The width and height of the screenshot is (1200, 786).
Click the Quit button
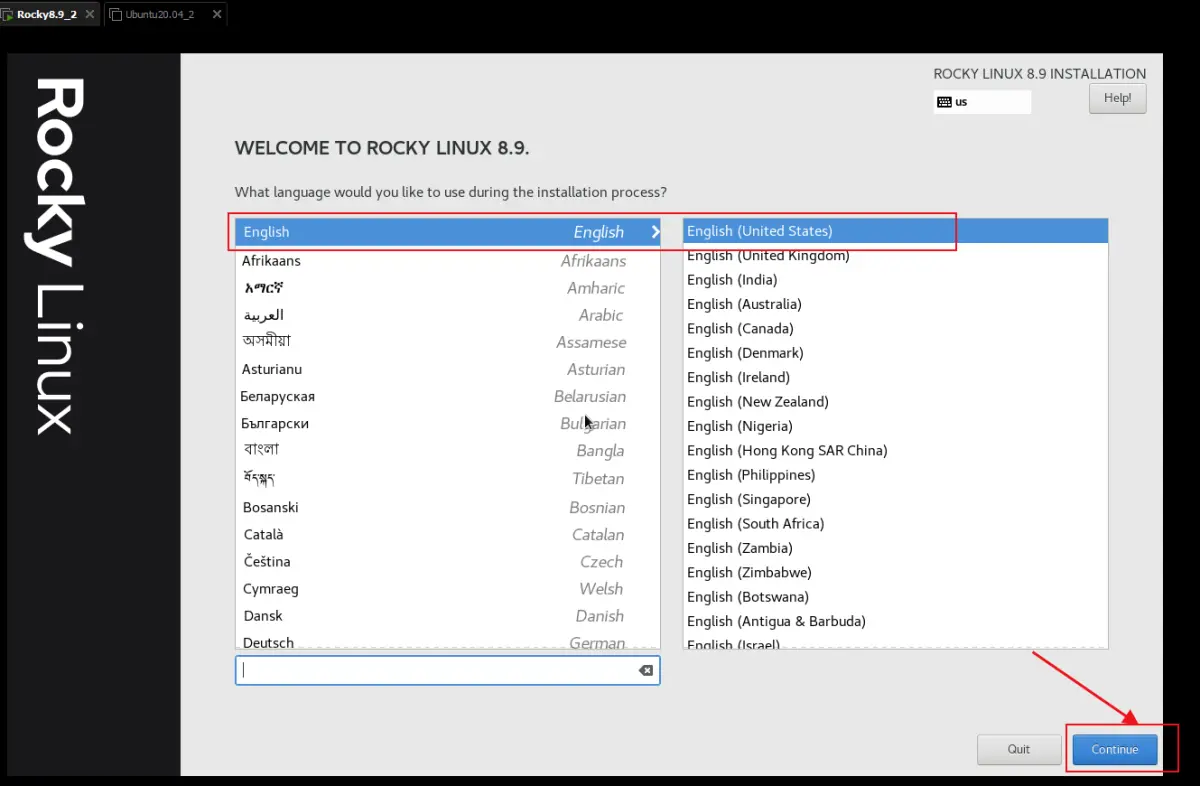1019,749
